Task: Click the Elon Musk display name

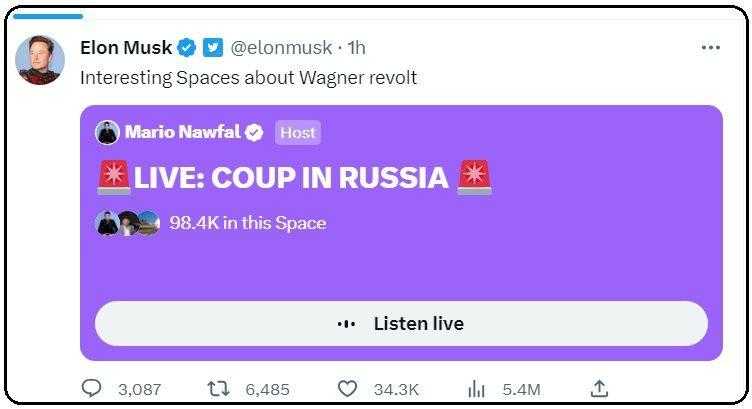Action: [x=125, y=47]
